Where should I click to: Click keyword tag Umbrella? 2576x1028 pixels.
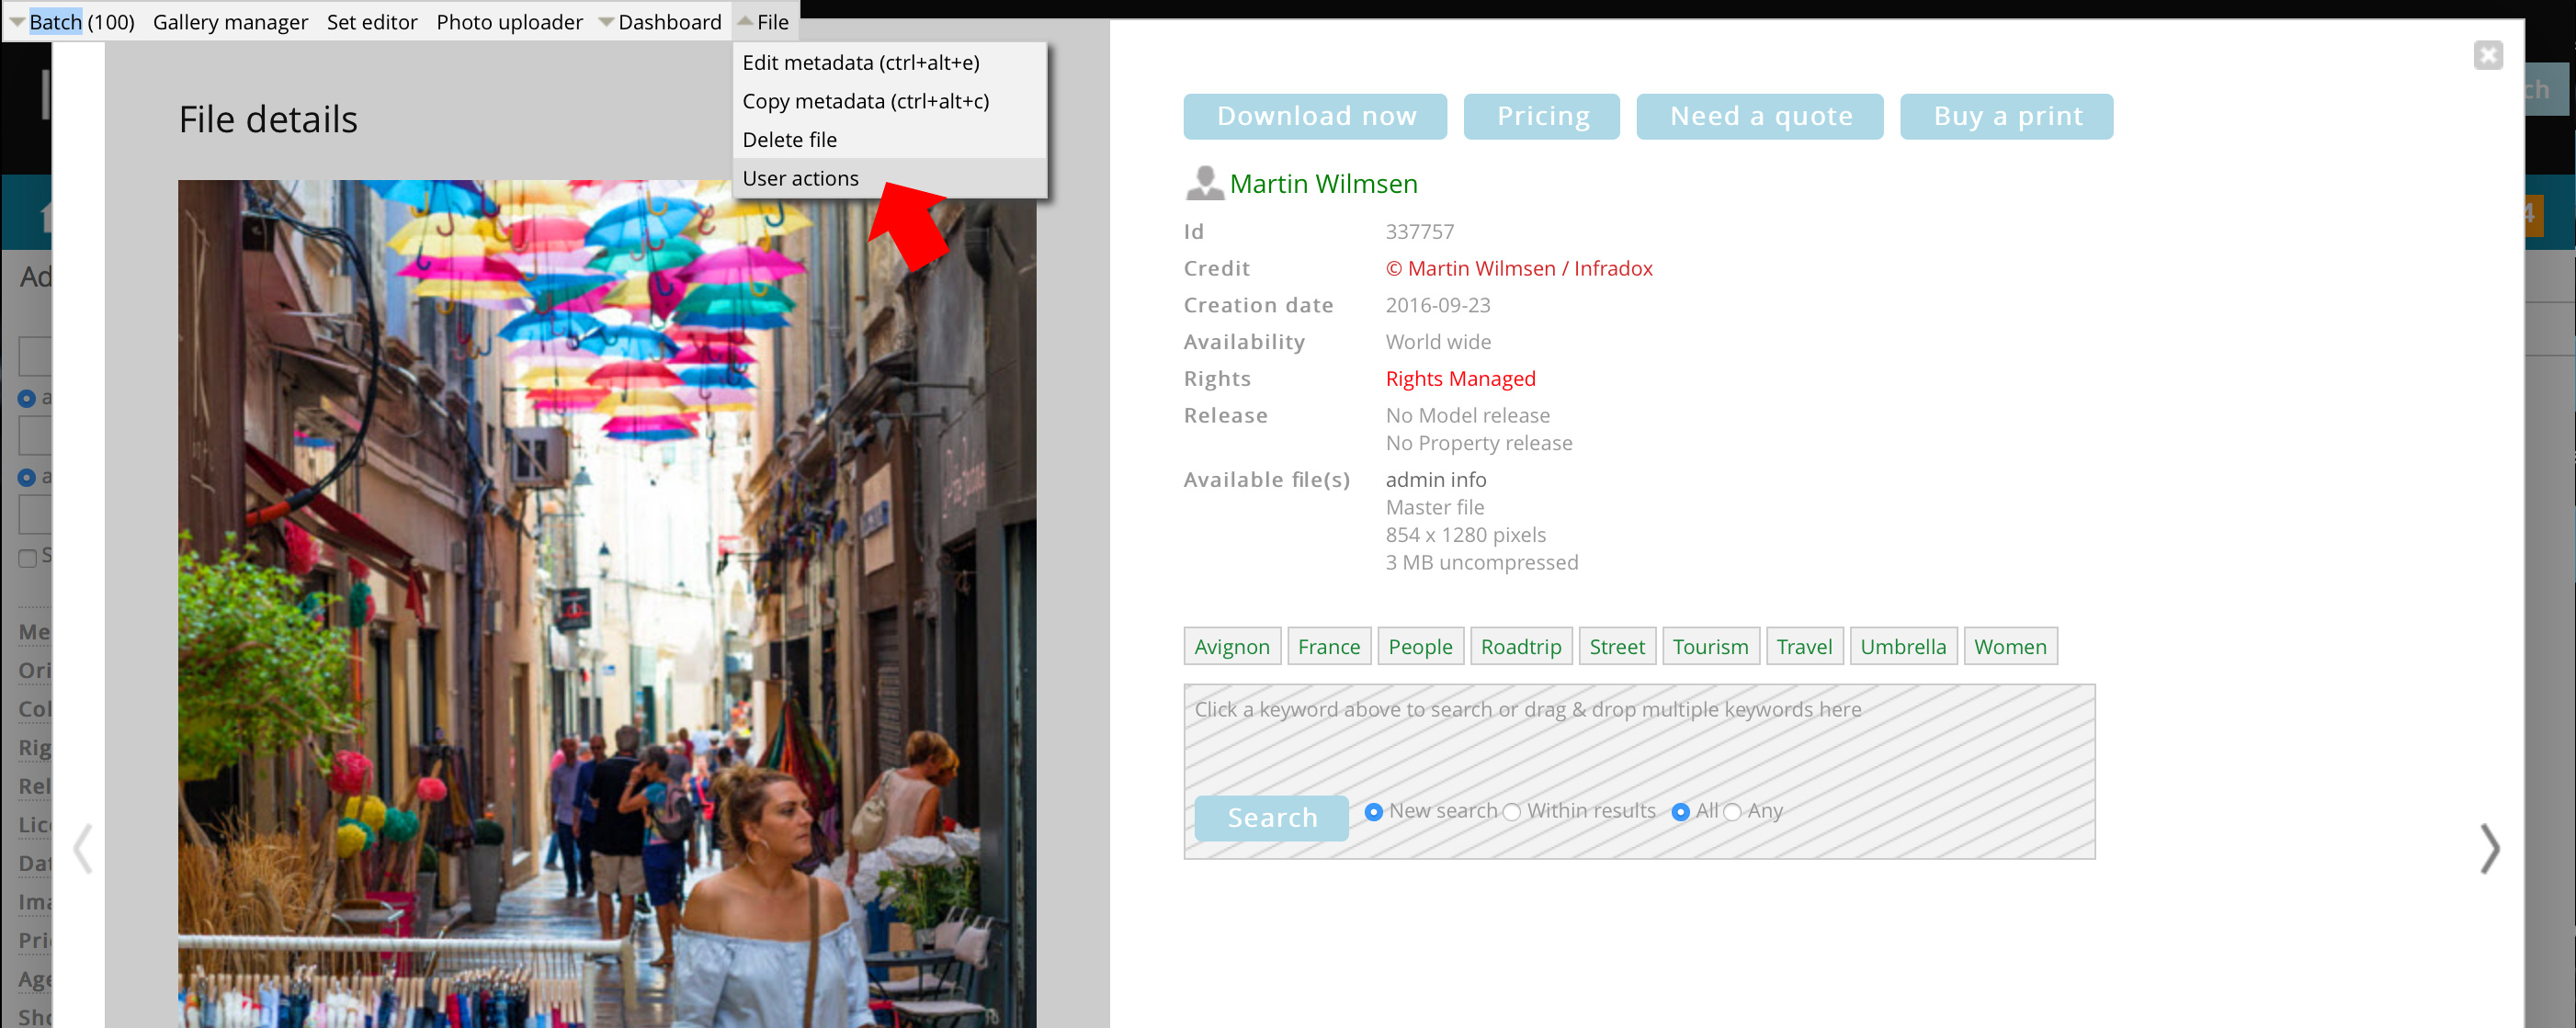[1903, 646]
